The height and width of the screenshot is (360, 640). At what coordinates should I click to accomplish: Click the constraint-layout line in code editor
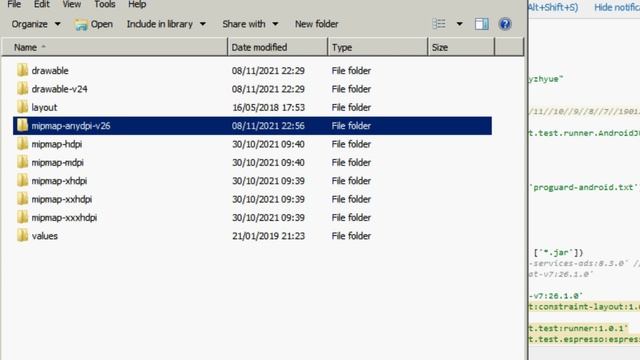coord(584,307)
